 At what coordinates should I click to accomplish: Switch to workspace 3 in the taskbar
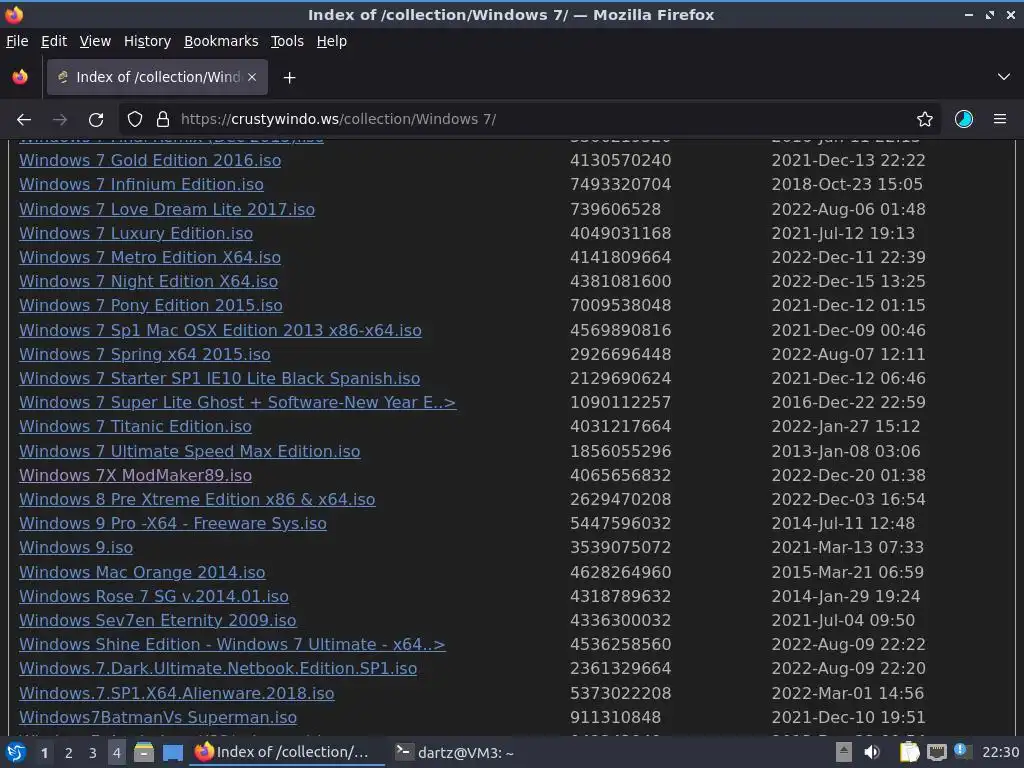point(93,754)
